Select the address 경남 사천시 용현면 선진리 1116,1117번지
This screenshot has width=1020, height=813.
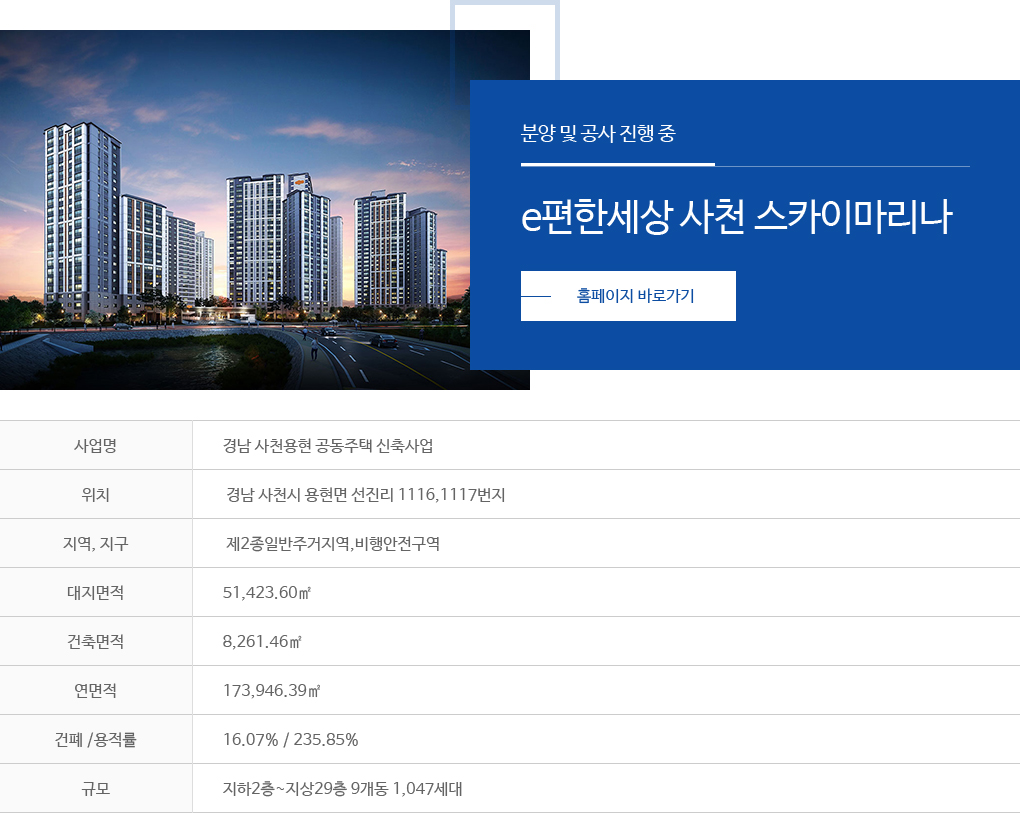tap(366, 495)
